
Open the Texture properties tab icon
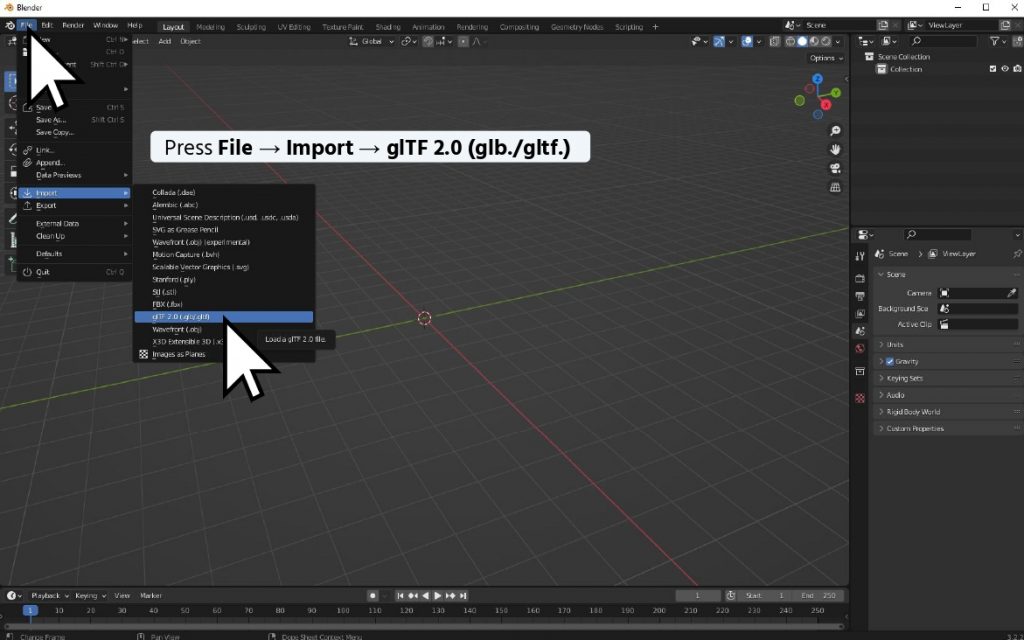coord(859,398)
